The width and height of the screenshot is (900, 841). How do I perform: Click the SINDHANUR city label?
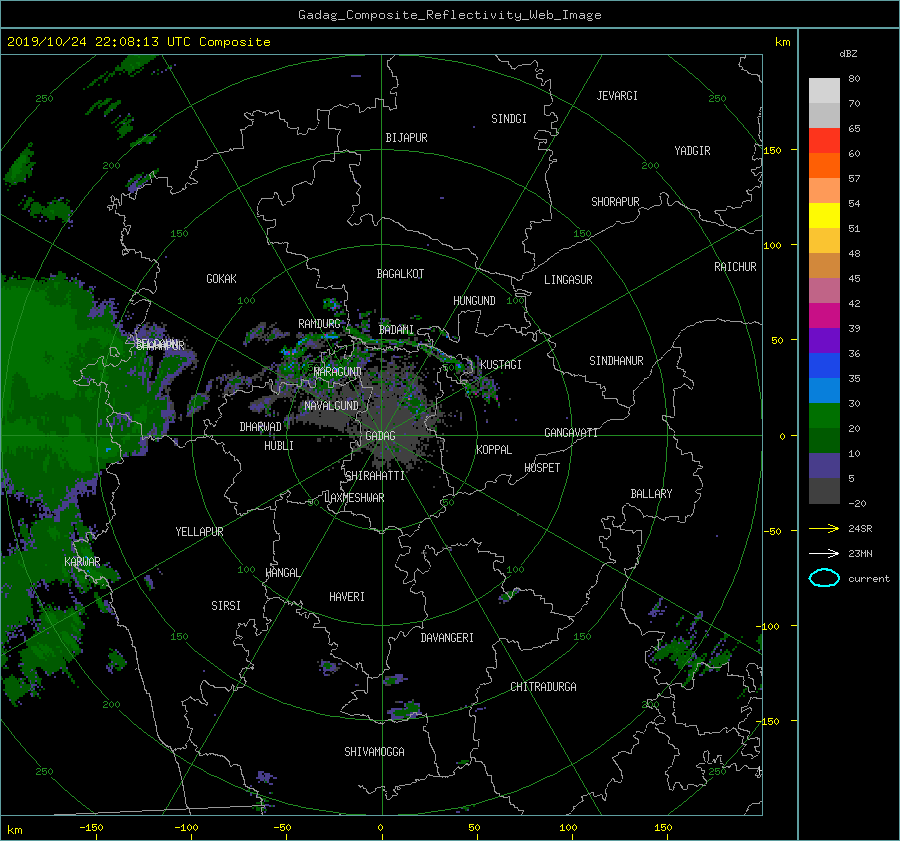pyautogui.click(x=616, y=361)
